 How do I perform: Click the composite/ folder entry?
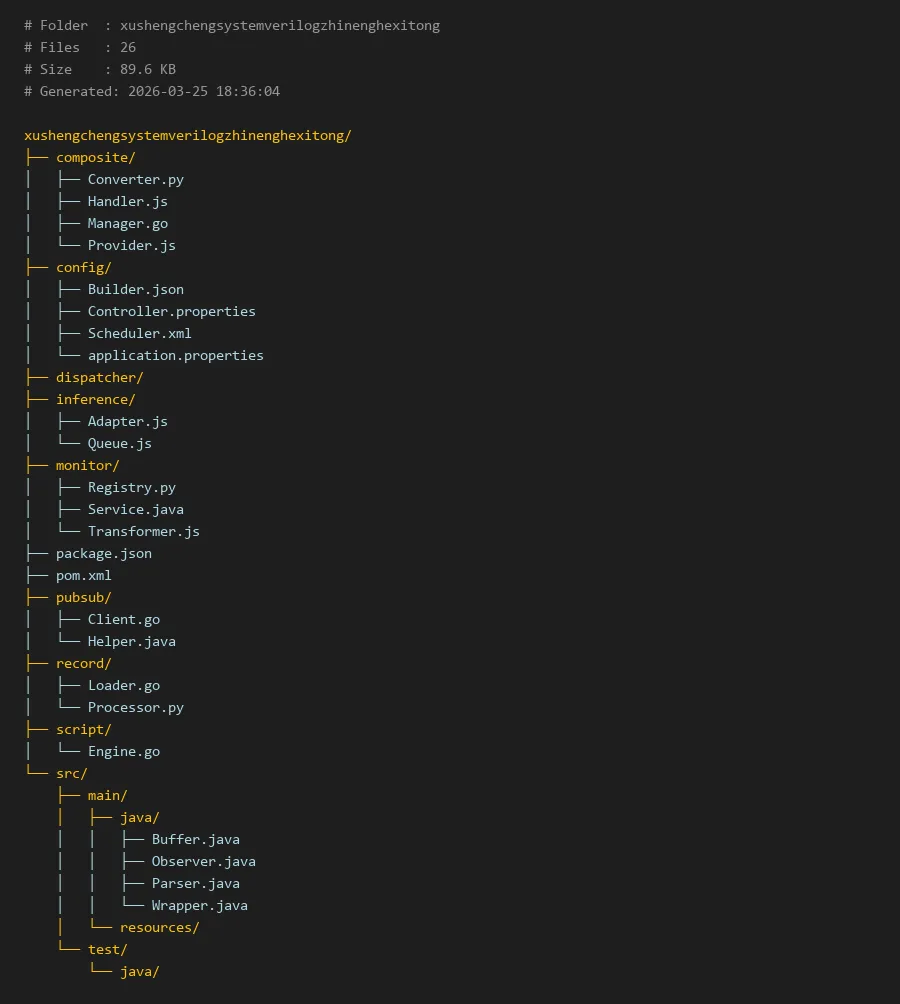(x=95, y=157)
